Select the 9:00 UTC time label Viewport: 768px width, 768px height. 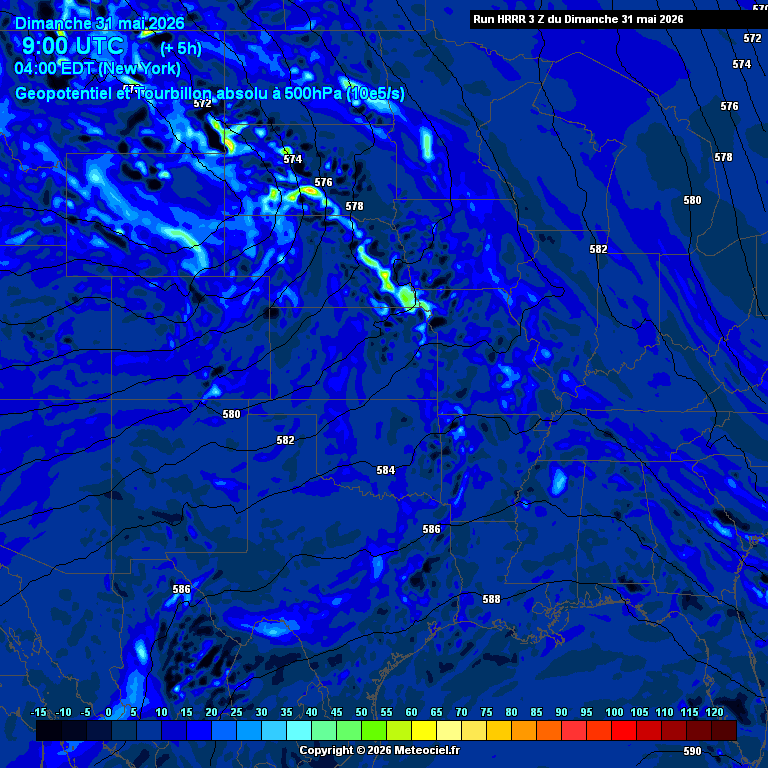click(x=73, y=46)
